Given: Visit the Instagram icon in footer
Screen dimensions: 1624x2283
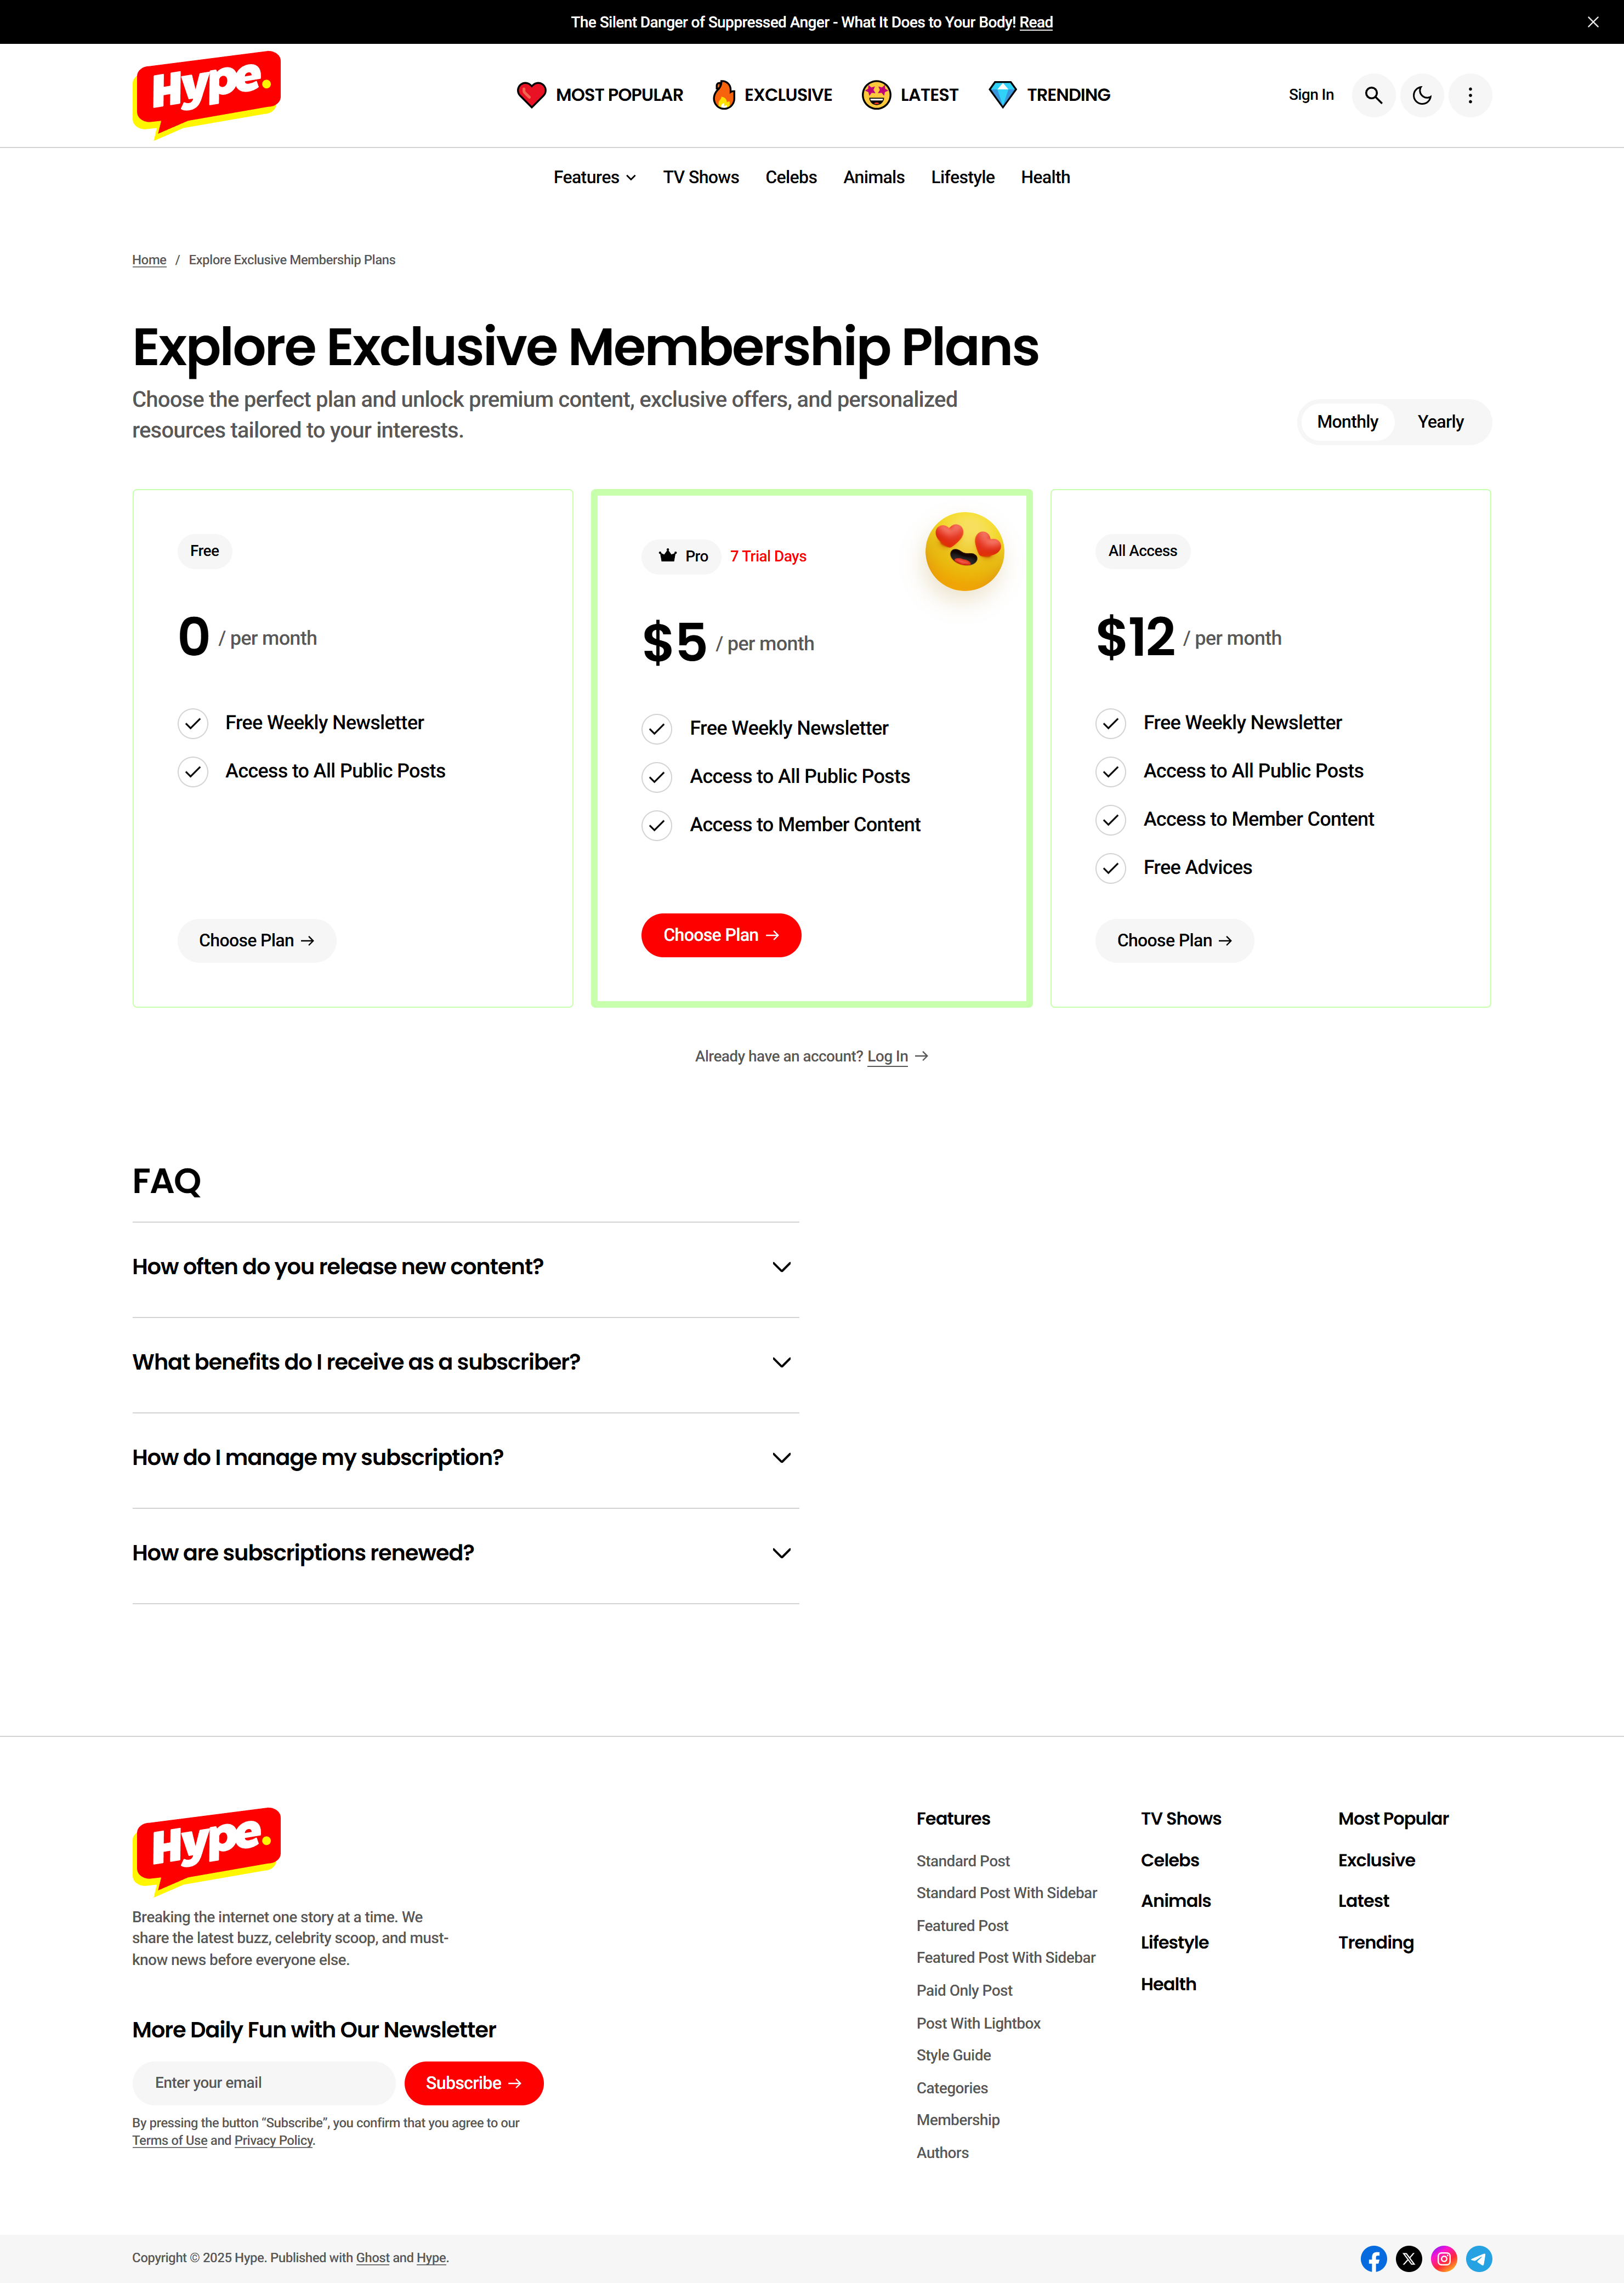Looking at the screenshot, I should (1443, 2258).
